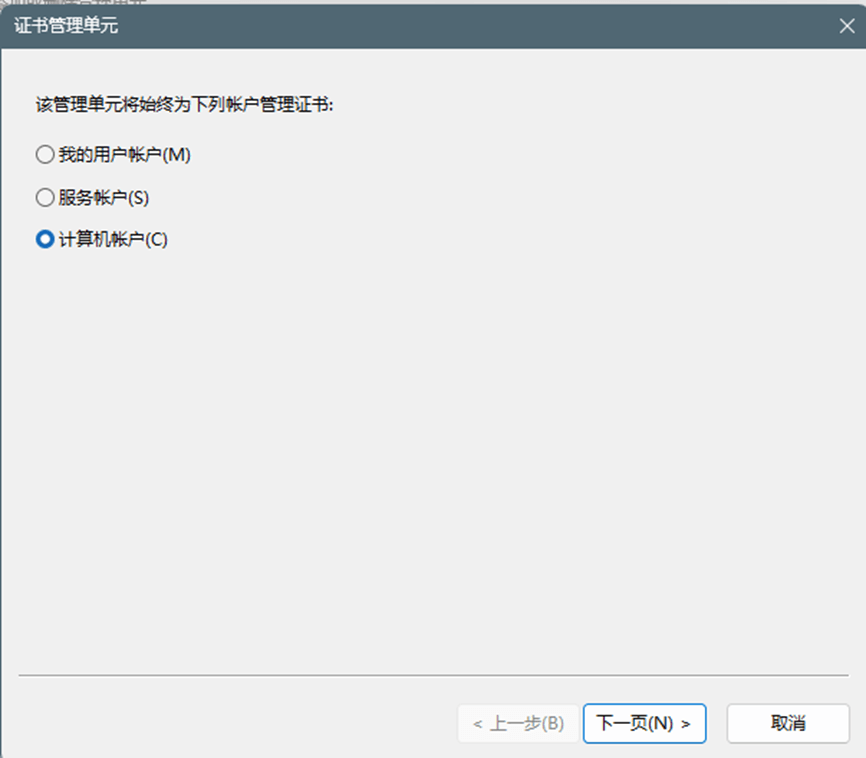Click the circle beside 我的用户帐户(M)

click(45, 154)
